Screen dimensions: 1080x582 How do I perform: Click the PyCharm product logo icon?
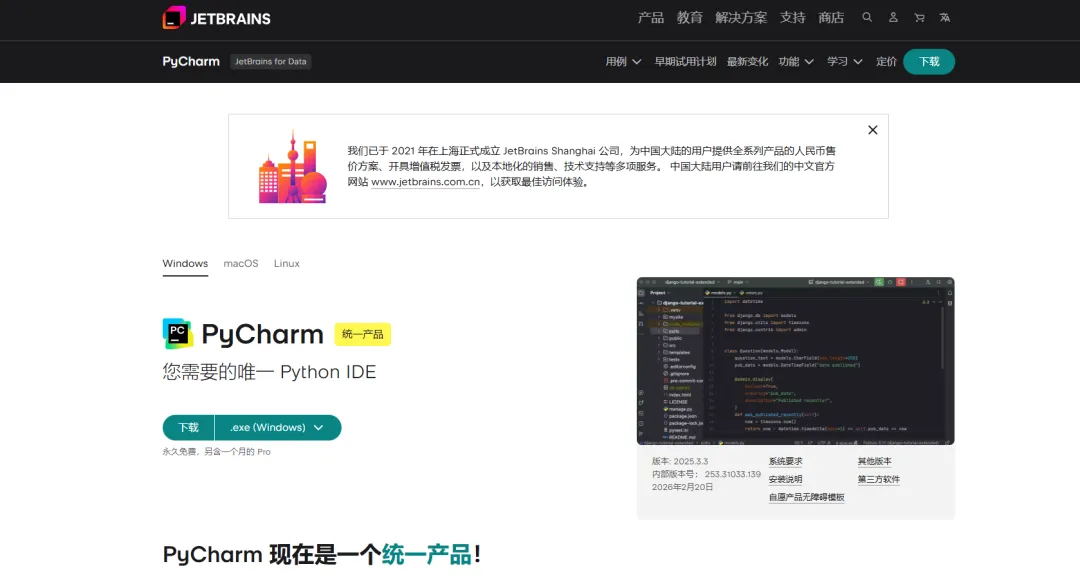coord(178,334)
